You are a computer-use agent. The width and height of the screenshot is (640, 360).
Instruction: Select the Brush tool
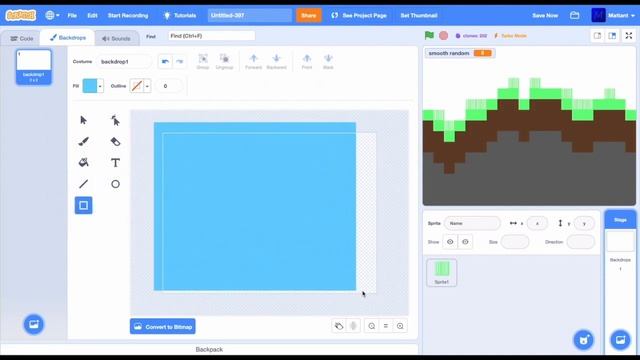(83, 142)
